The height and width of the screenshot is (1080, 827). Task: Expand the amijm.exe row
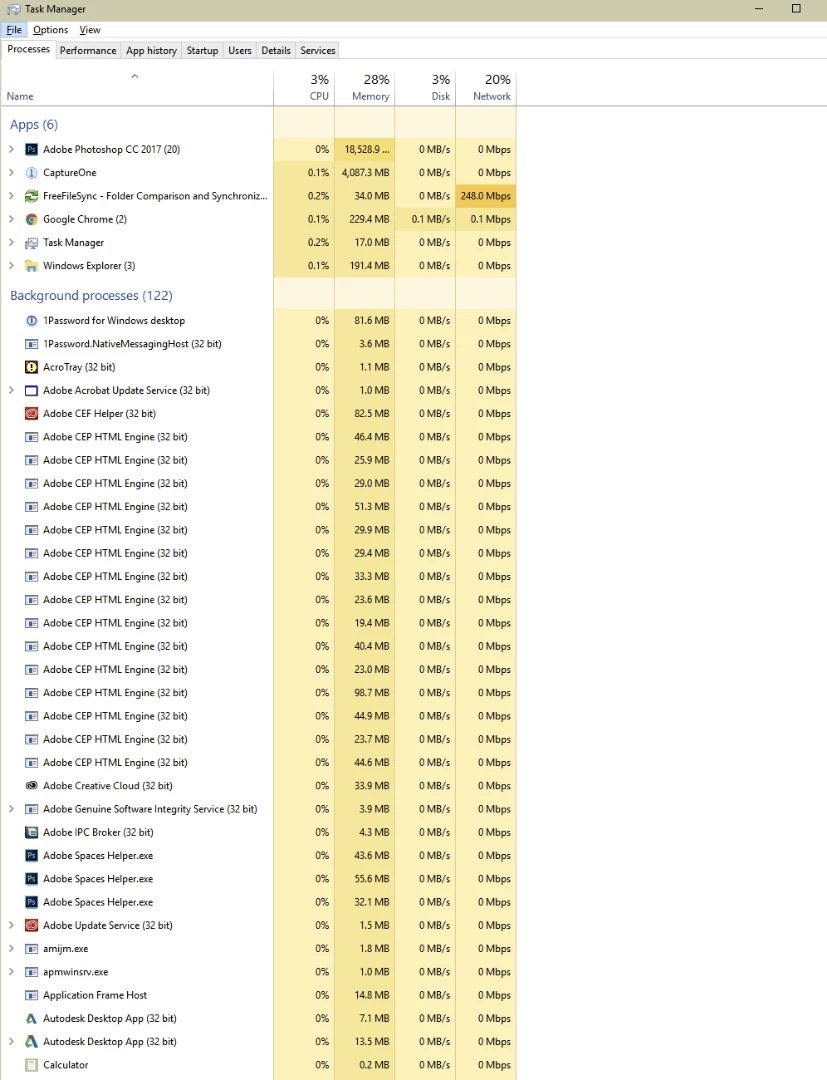coord(11,949)
